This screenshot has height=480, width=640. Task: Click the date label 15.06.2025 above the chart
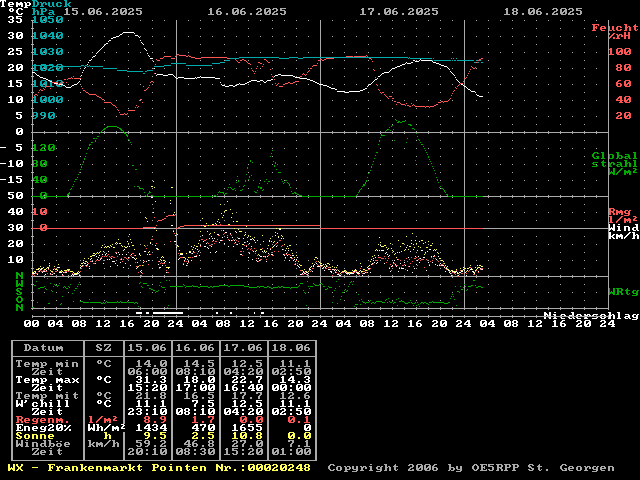pos(103,11)
